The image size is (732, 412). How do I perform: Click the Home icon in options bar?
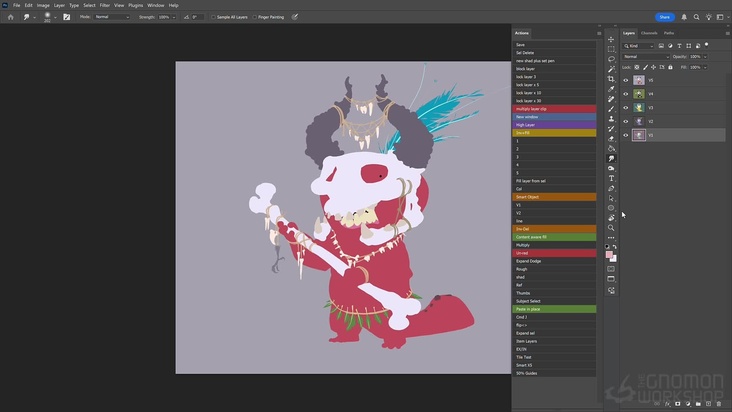click(x=11, y=17)
